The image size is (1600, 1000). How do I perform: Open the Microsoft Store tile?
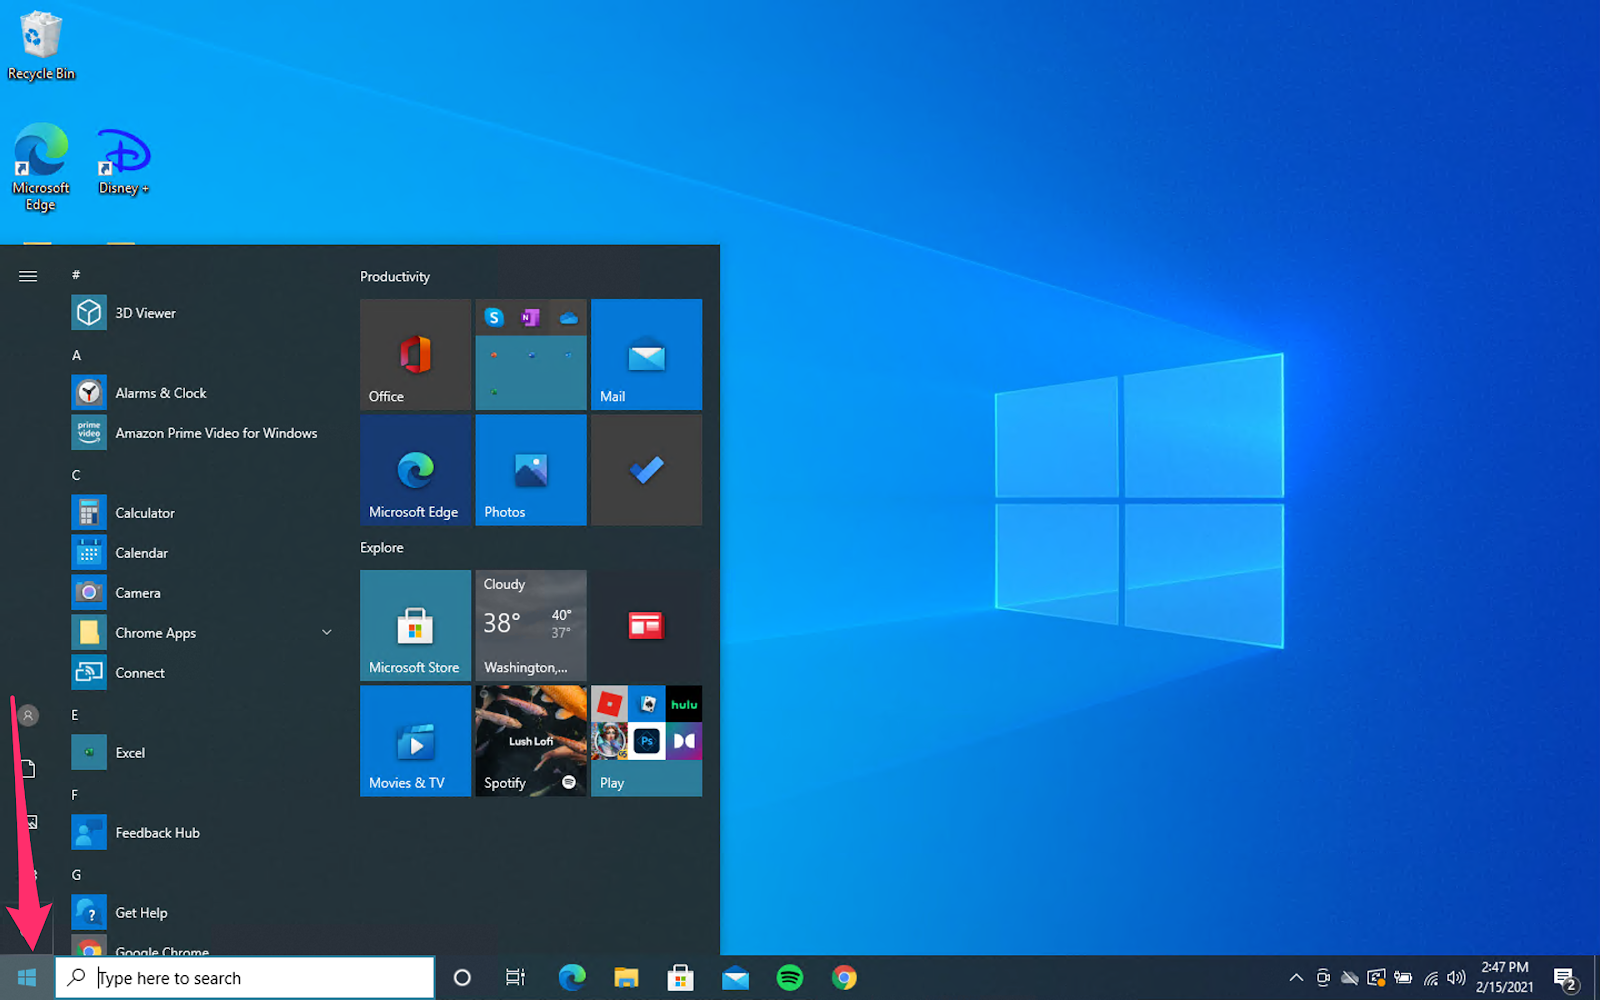click(415, 625)
